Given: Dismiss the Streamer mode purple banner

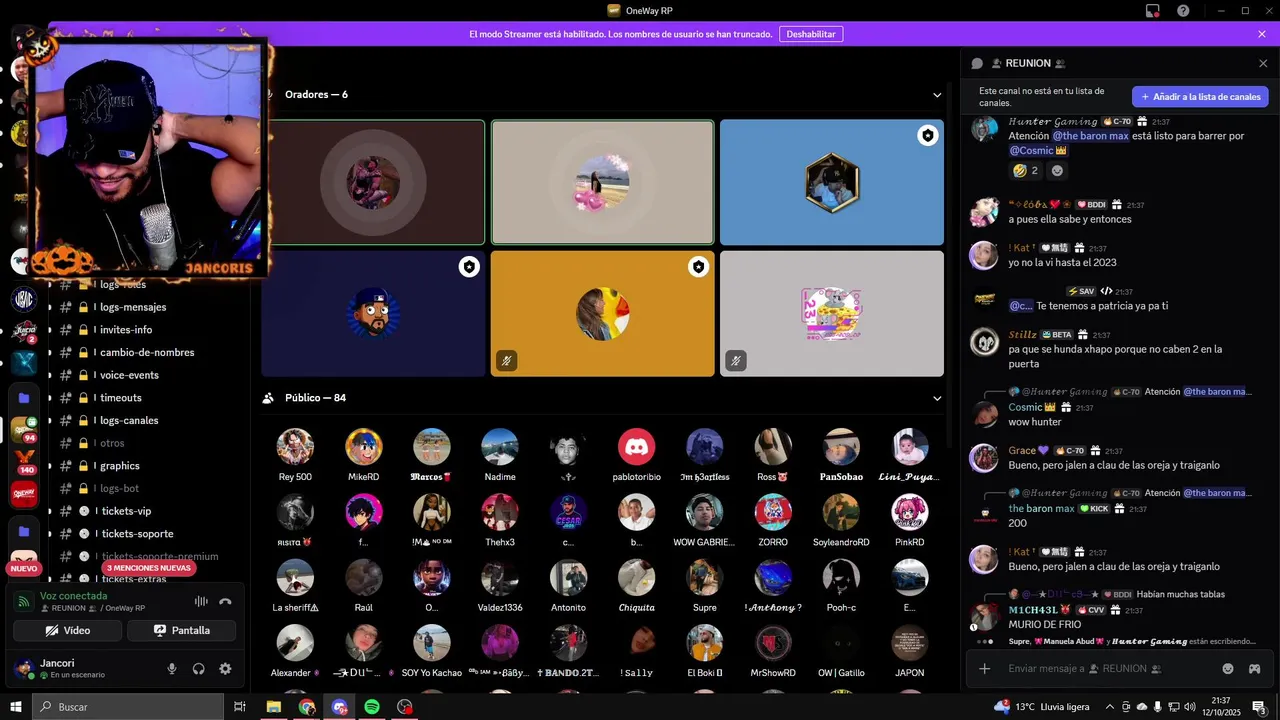Looking at the screenshot, I should (x=1262, y=34).
